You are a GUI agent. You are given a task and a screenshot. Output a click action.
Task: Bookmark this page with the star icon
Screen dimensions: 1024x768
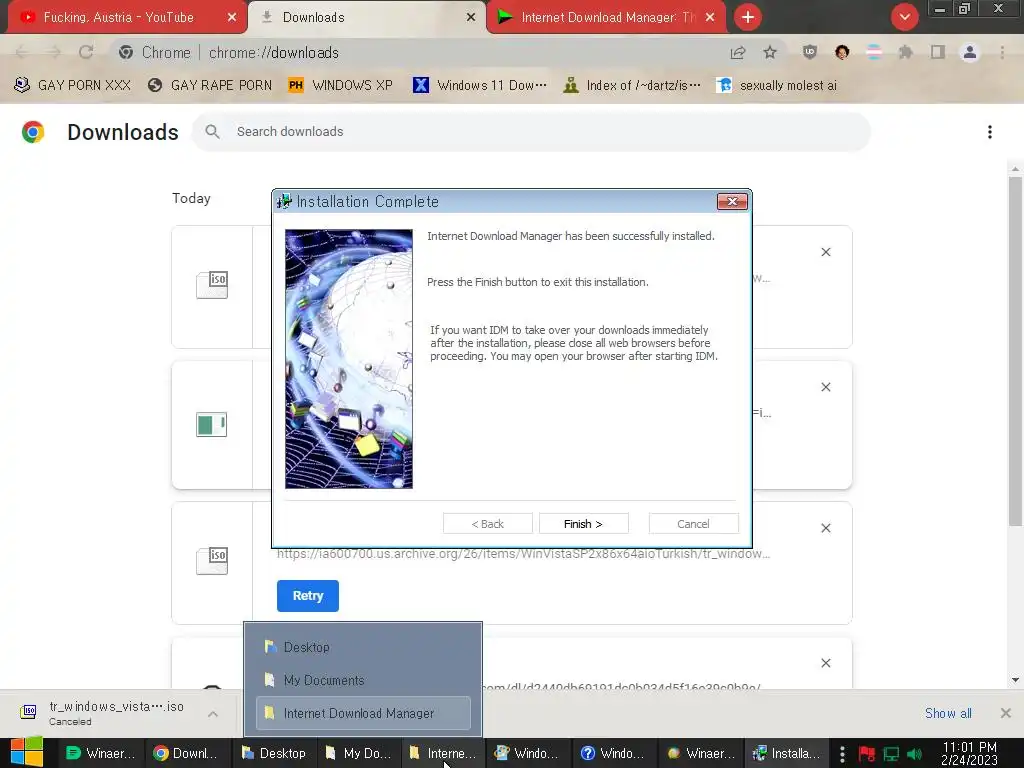[770, 52]
